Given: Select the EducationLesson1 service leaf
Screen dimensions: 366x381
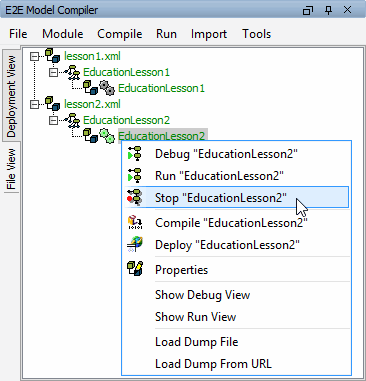Looking at the screenshot, I should [162, 88].
